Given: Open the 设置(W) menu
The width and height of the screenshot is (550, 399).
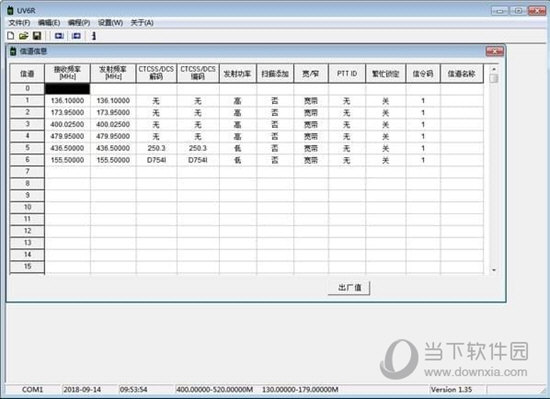Looking at the screenshot, I should [110, 23].
